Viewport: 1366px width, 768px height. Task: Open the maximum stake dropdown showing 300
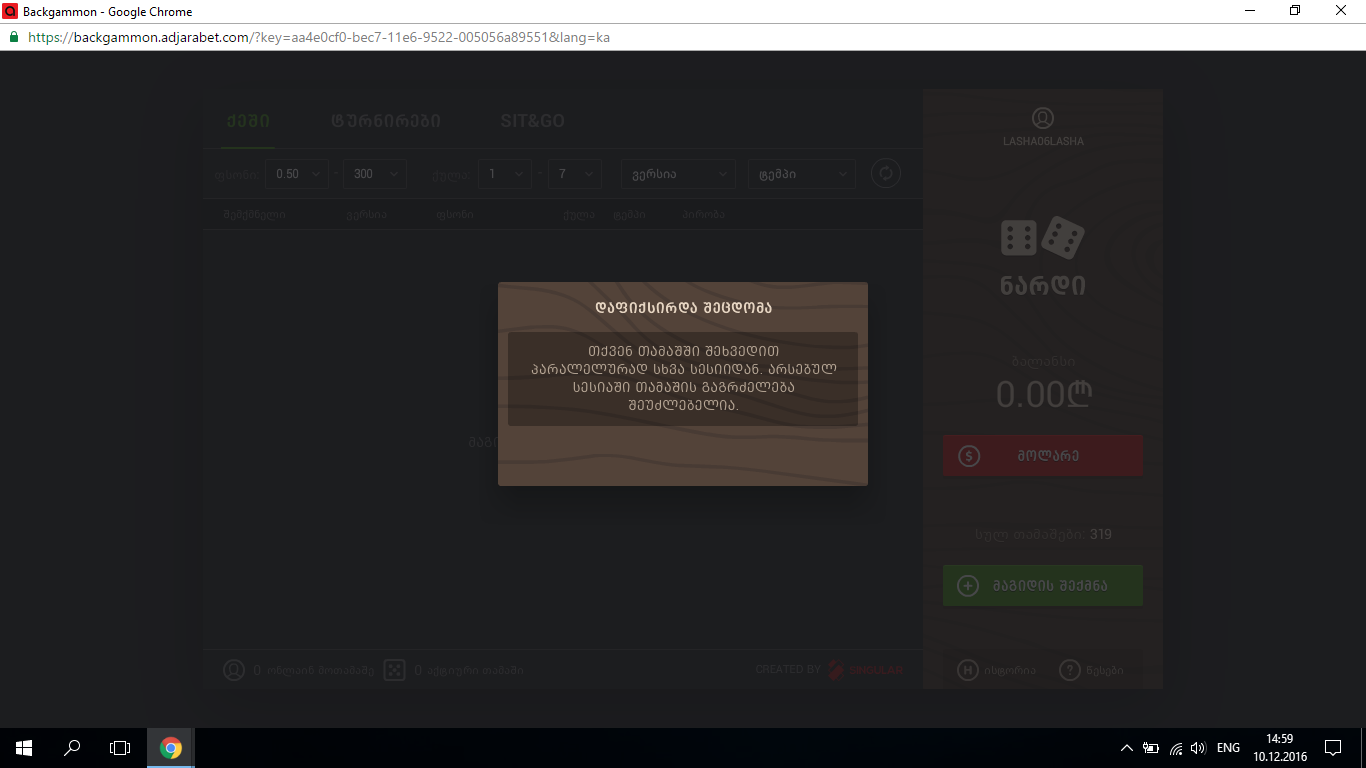click(375, 174)
